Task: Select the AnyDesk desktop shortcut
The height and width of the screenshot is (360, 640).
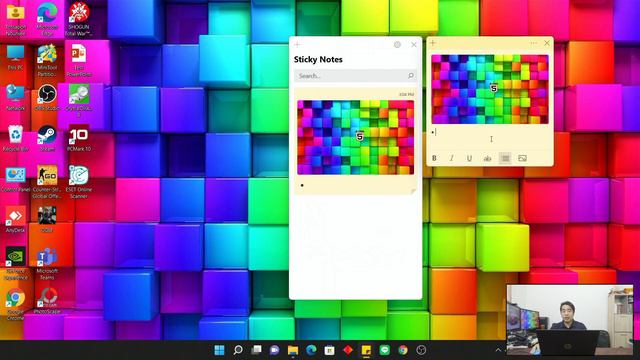Action: click(x=16, y=220)
